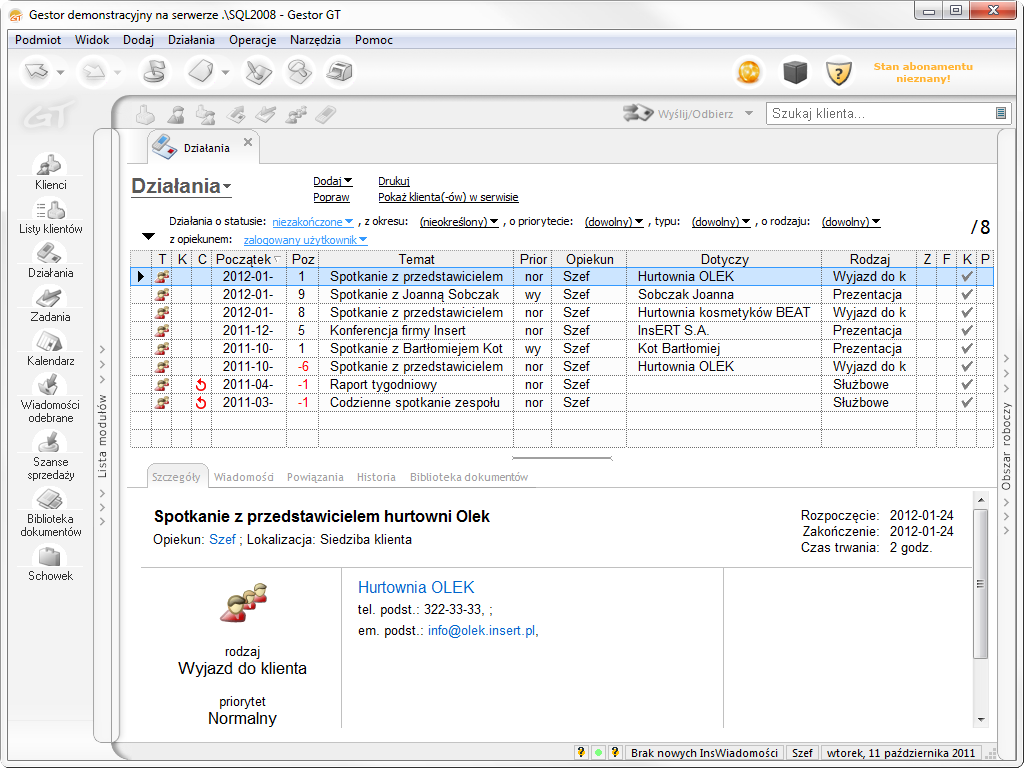This screenshot has height=768, width=1024.
Task: Open the status filter 'niezakończone' dropdown
Action: pyautogui.click(x=313, y=222)
